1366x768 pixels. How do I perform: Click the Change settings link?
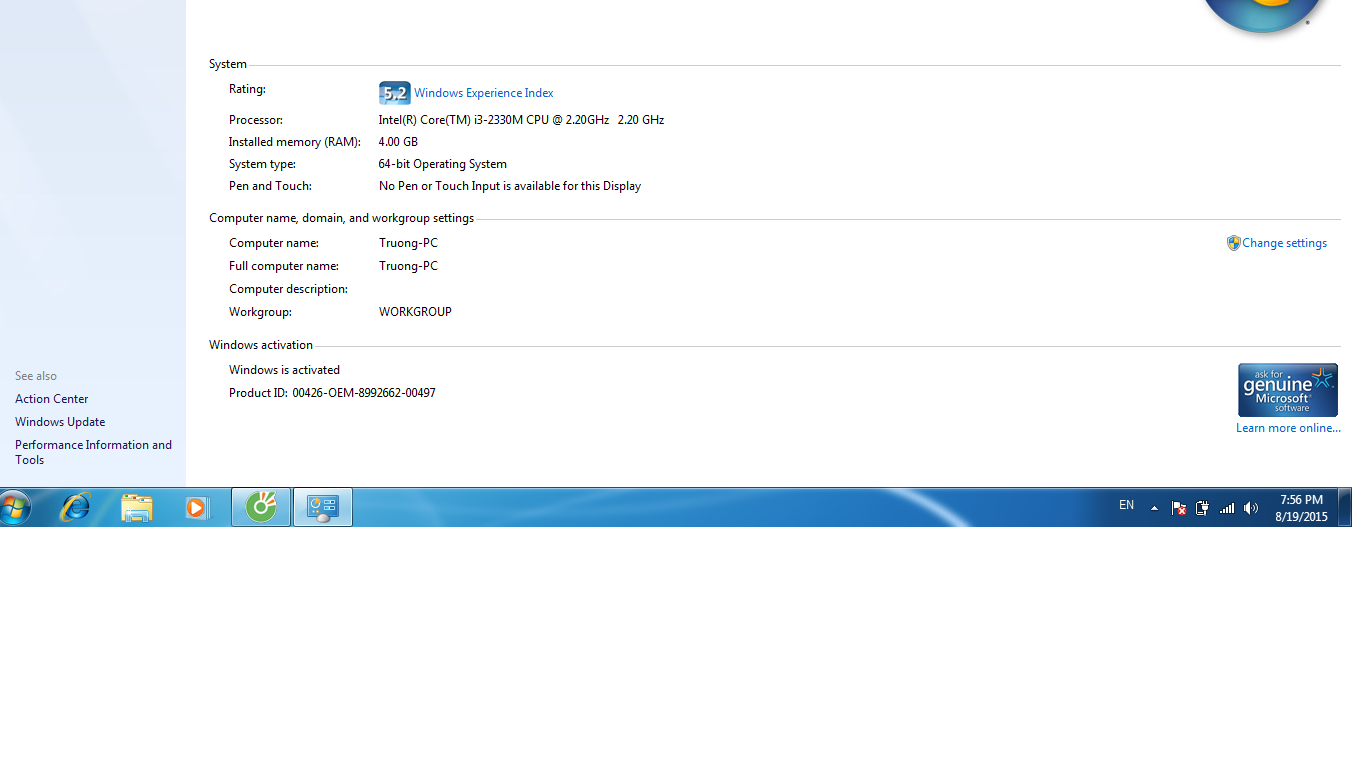tap(1284, 243)
